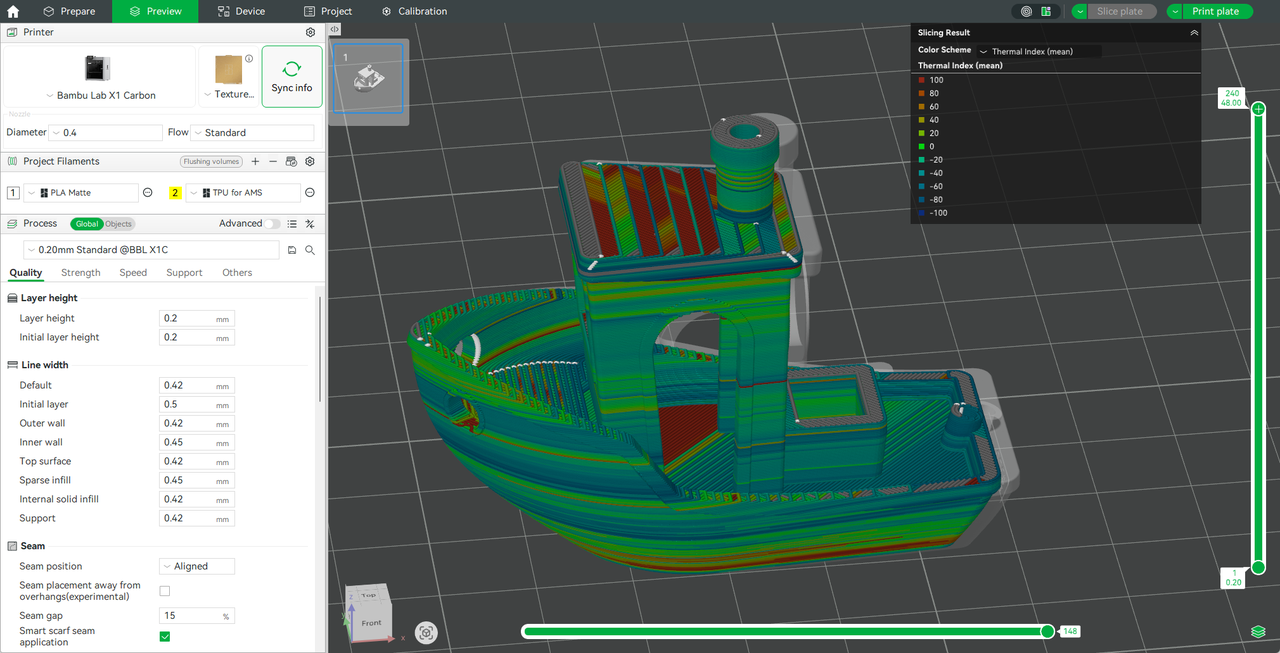The width and height of the screenshot is (1280, 653).
Task: Enable seam placement away from overhangs
Action: tap(165, 591)
